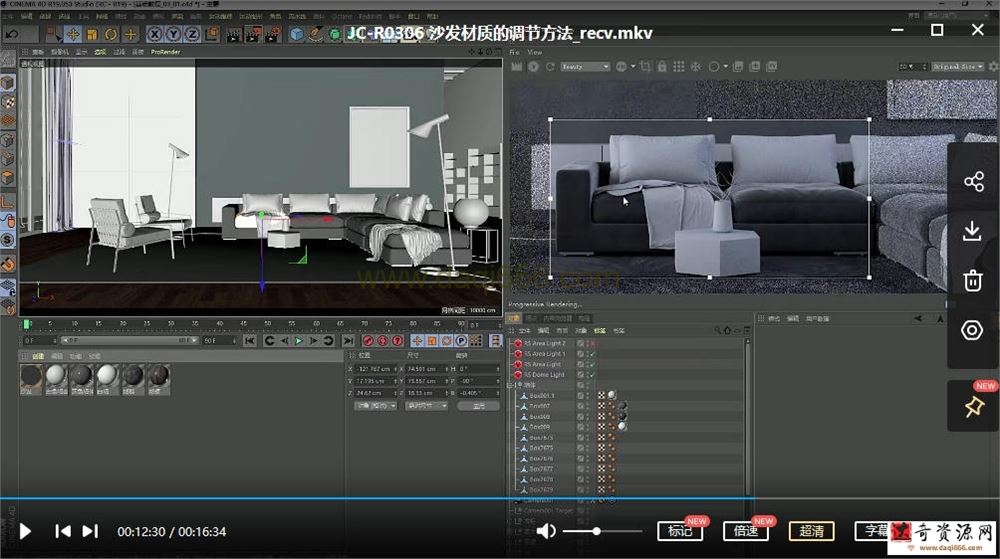Mute the video player volume
Image resolution: width=1000 pixels, height=559 pixels.
pyautogui.click(x=545, y=531)
